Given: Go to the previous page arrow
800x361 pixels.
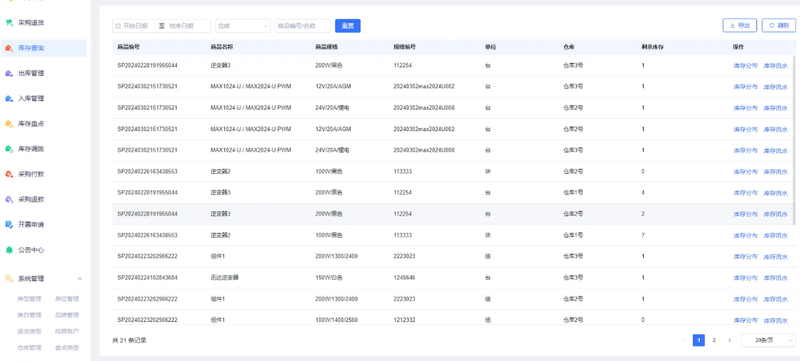Looking at the screenshot, I should click(x=683, y=340).
